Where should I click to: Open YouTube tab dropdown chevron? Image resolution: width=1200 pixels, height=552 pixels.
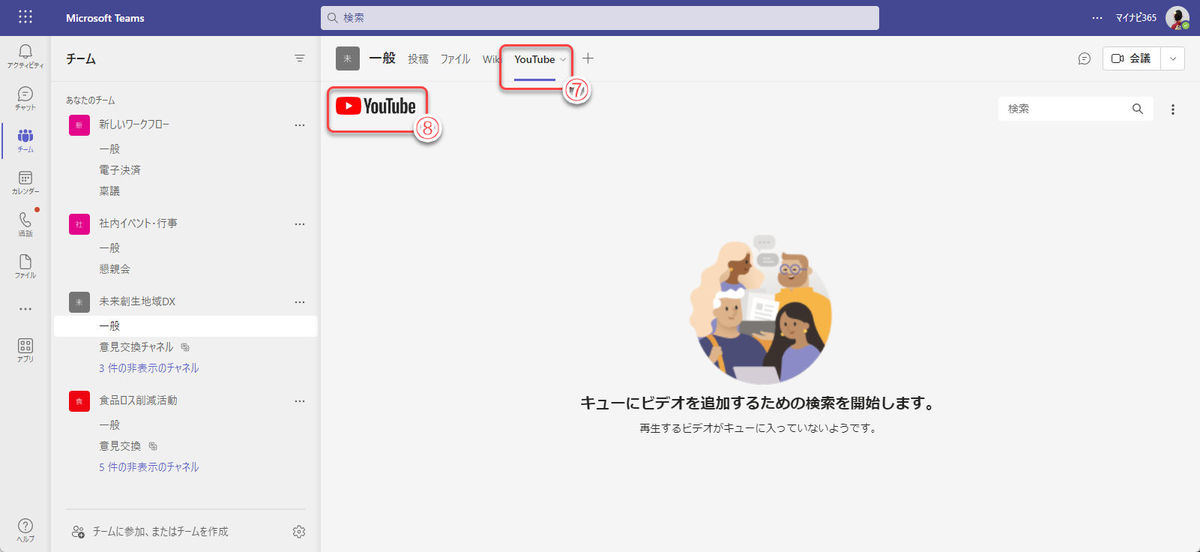563,60
